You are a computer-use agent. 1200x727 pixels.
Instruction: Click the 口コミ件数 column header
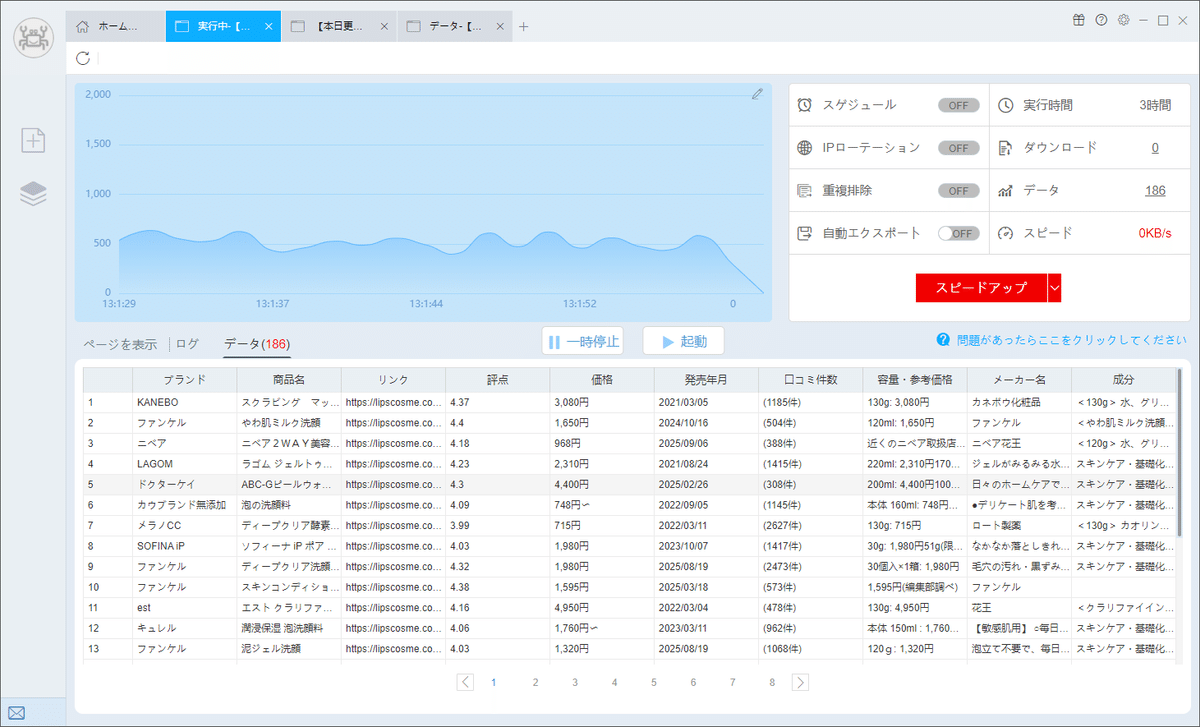tap(811, 380)
